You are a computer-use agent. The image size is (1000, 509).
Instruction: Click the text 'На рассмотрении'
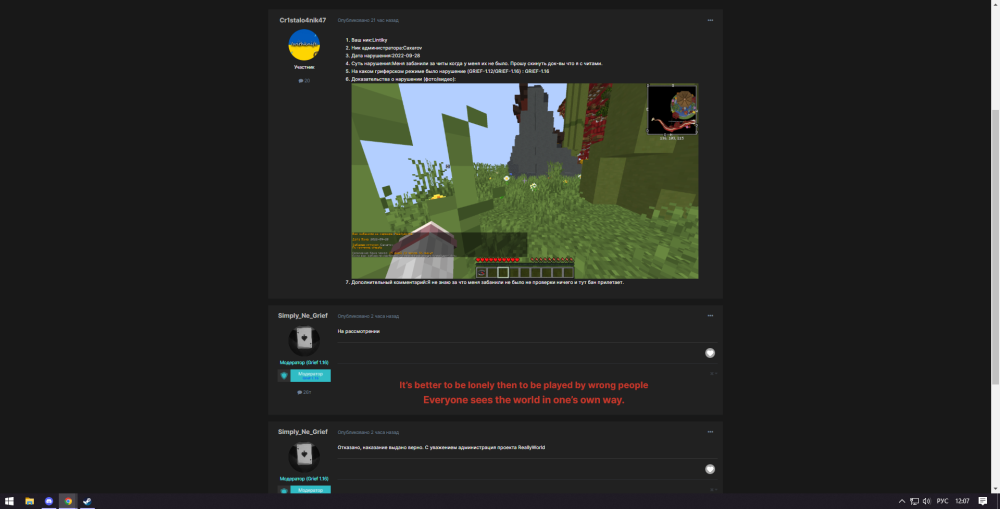tap(358, 332)
